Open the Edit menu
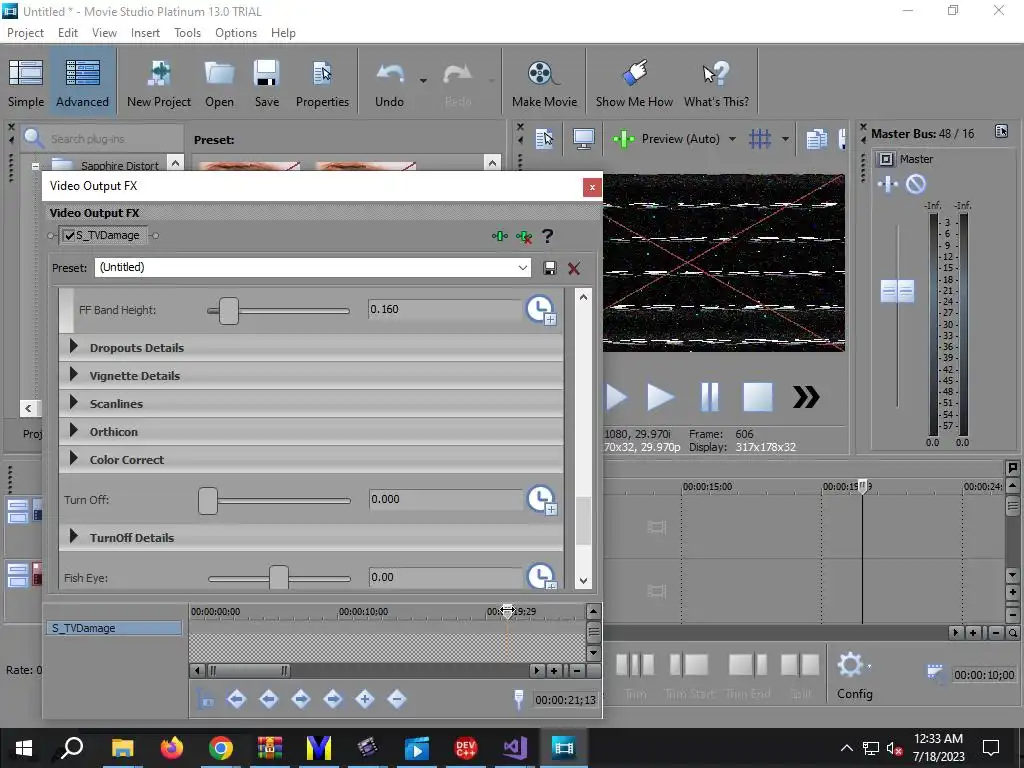 pos(68,33)
